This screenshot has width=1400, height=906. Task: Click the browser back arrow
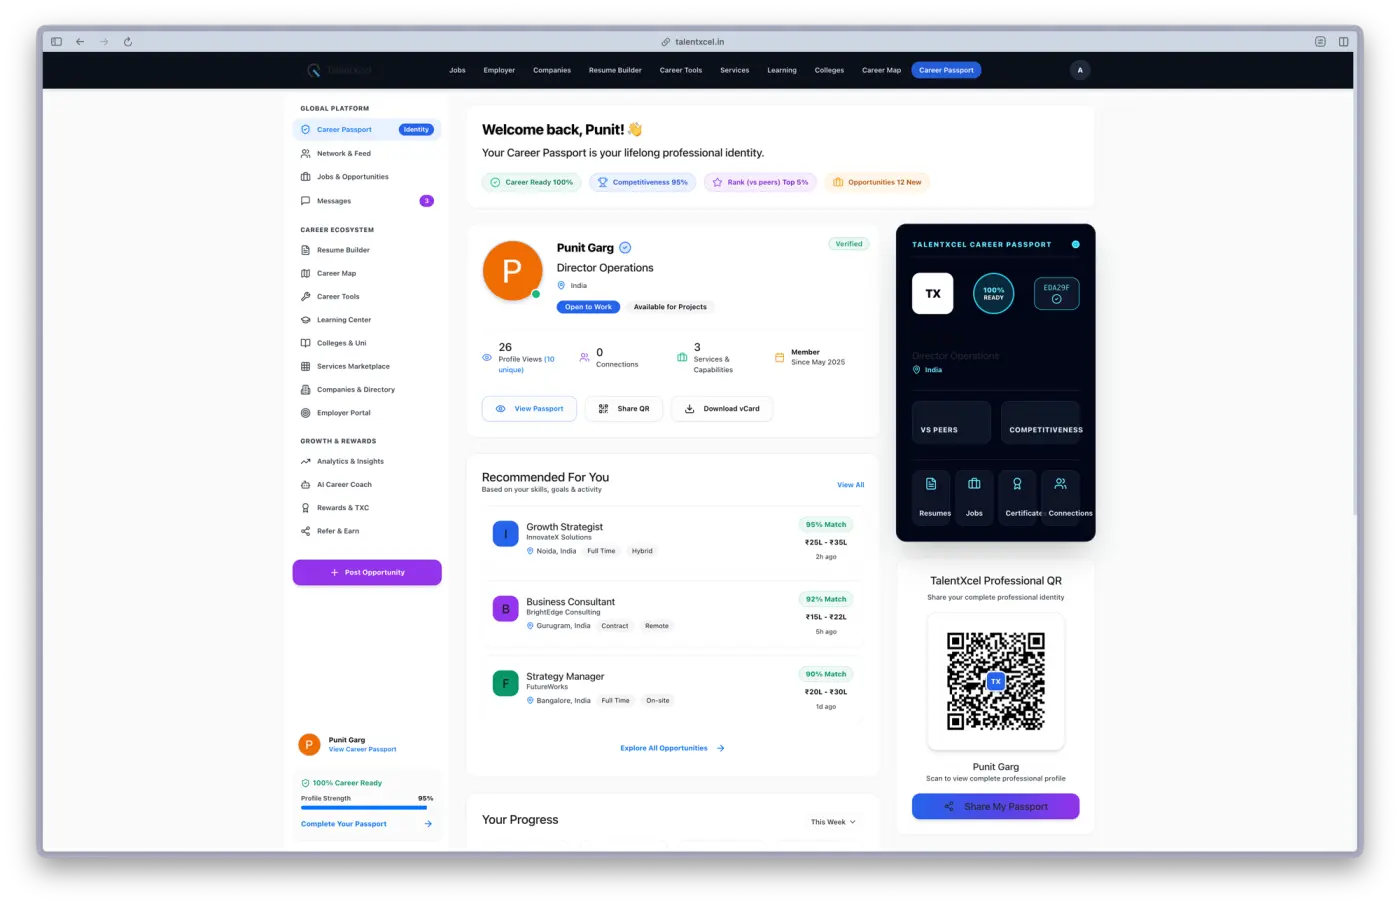(x=80, y=42)
